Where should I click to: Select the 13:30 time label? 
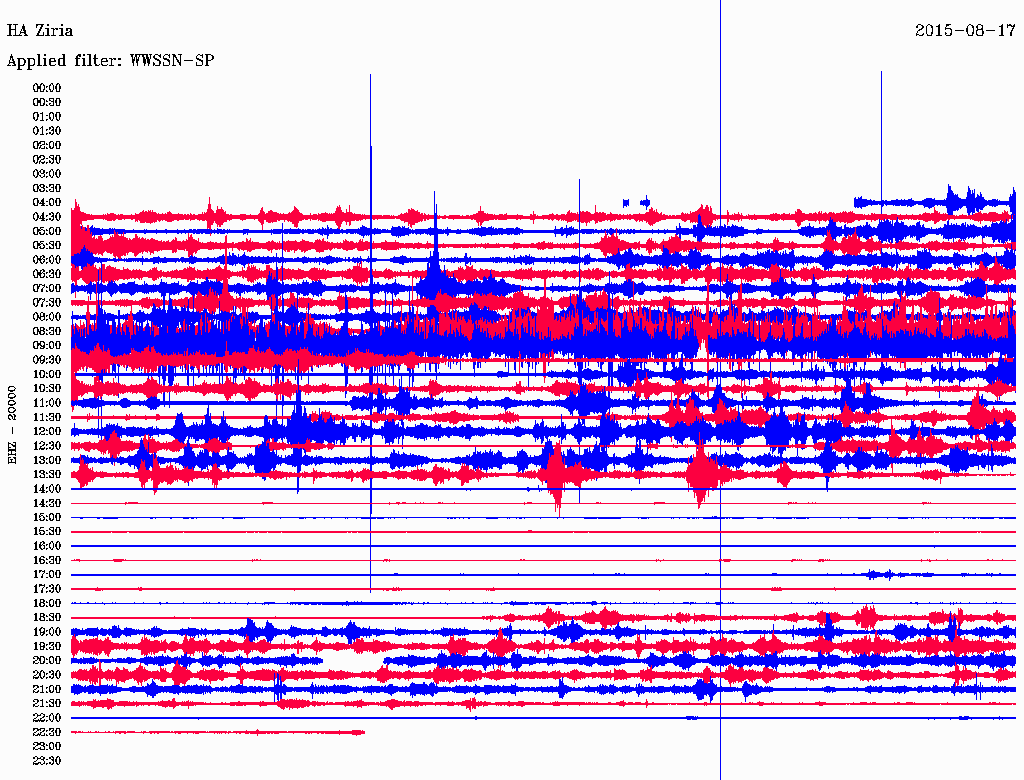pos(47,475)
